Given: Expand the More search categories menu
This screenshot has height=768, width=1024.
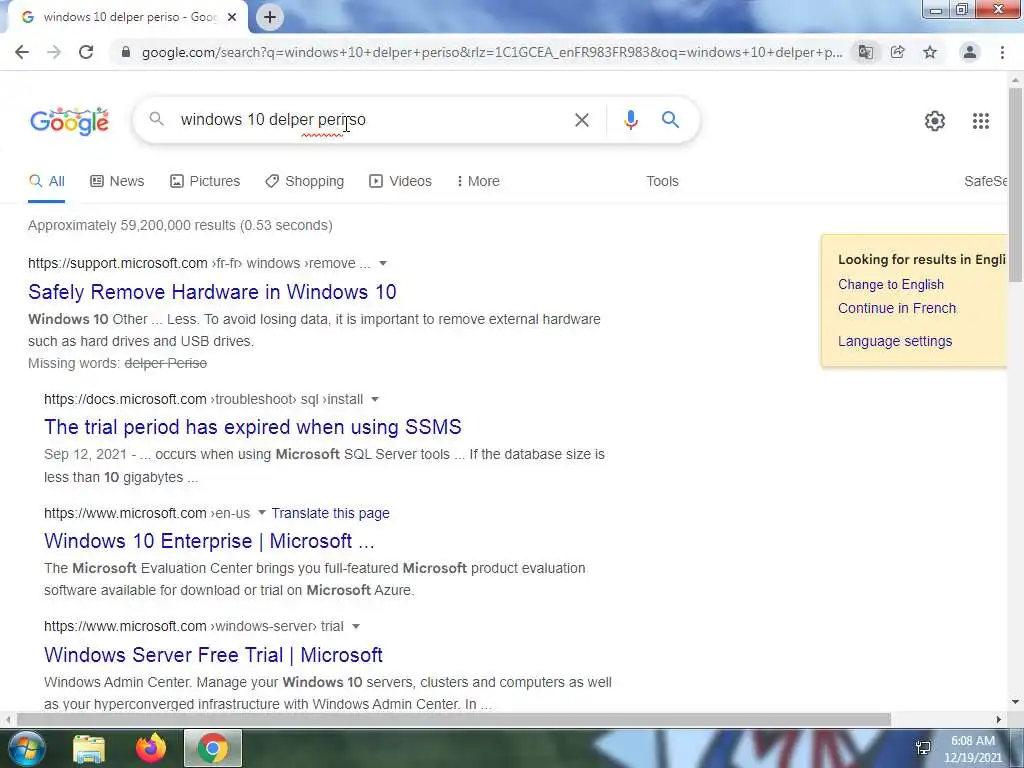Looking at the screenshot, I should [478, 182].
